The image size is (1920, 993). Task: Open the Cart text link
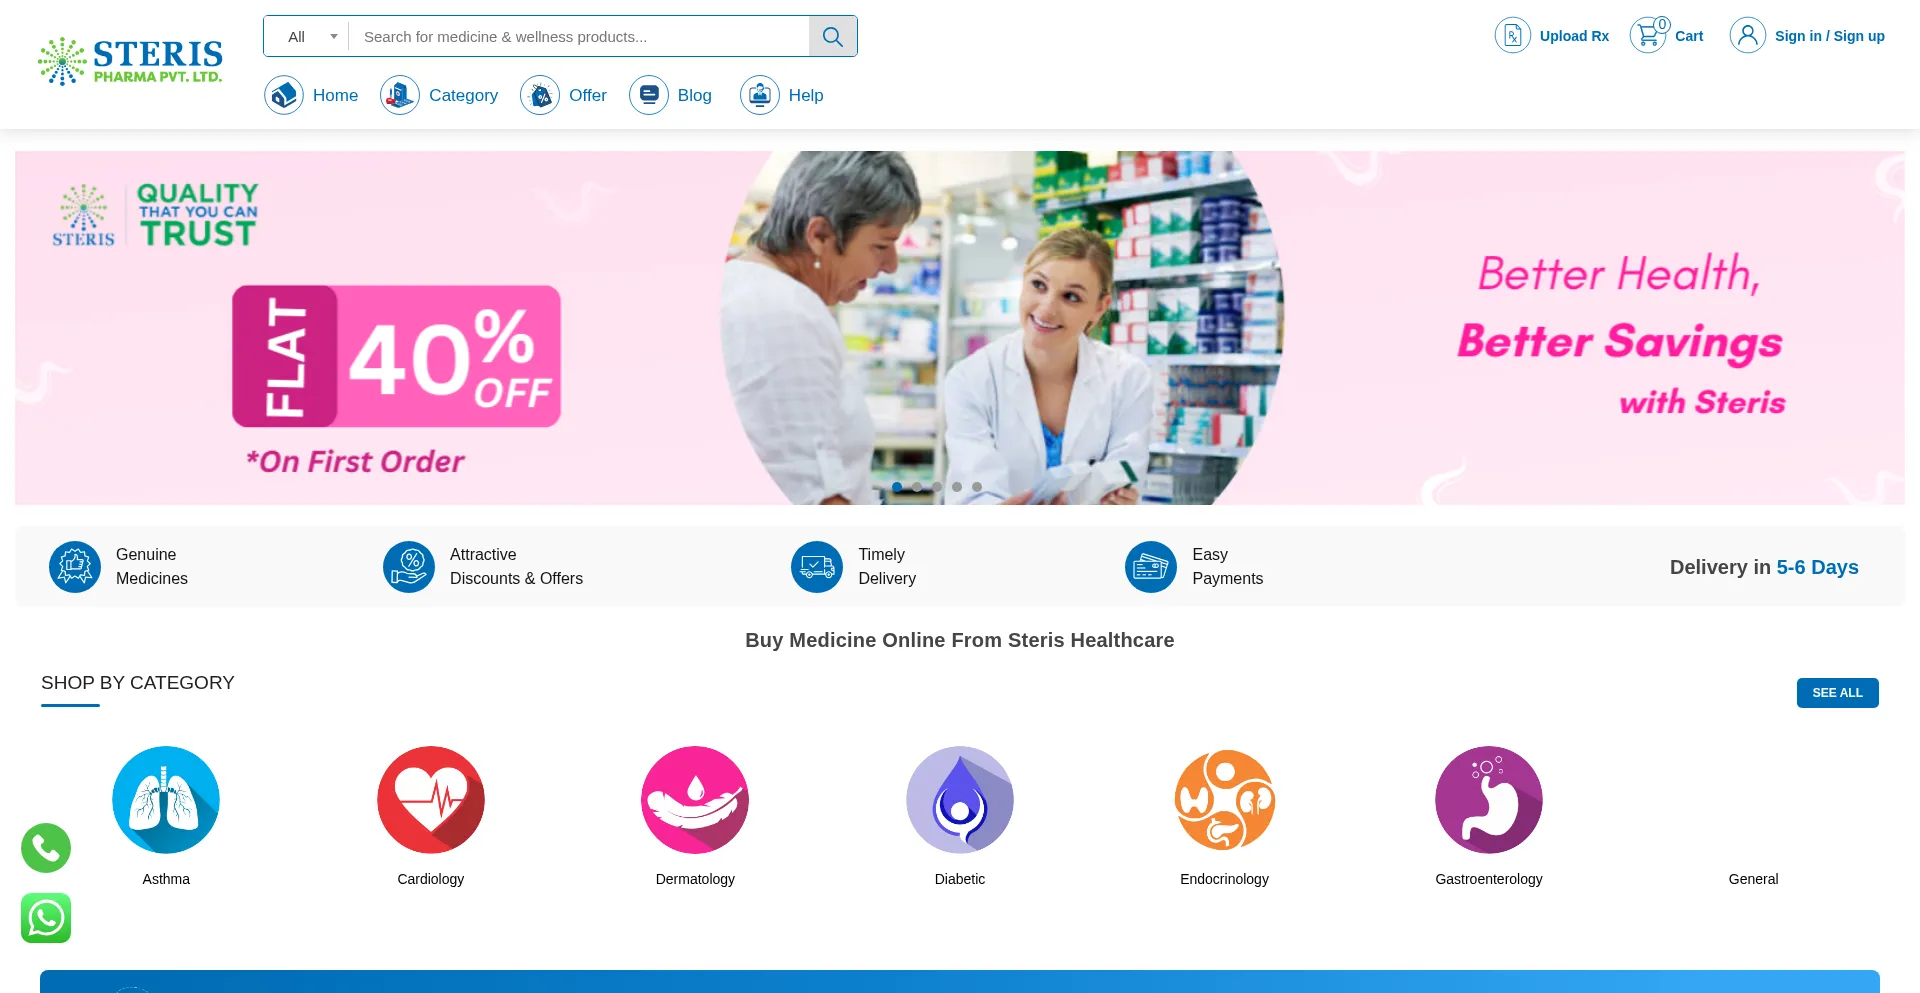pos(1689,36)
